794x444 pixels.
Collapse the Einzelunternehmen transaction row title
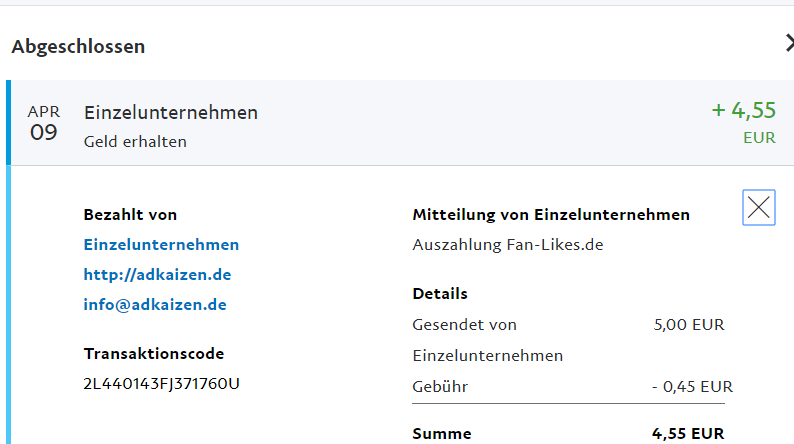171,113
